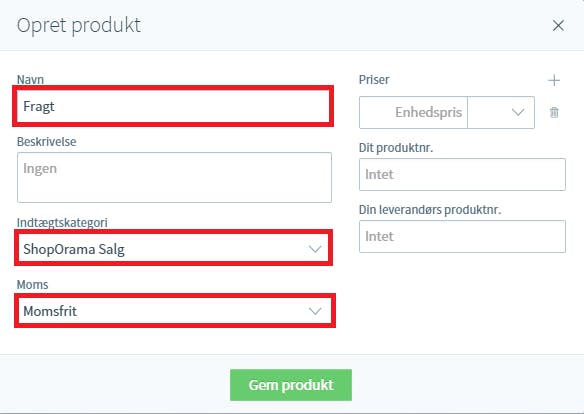Expand the Moms dropdown showing Momsfrit

coord(174,310)
